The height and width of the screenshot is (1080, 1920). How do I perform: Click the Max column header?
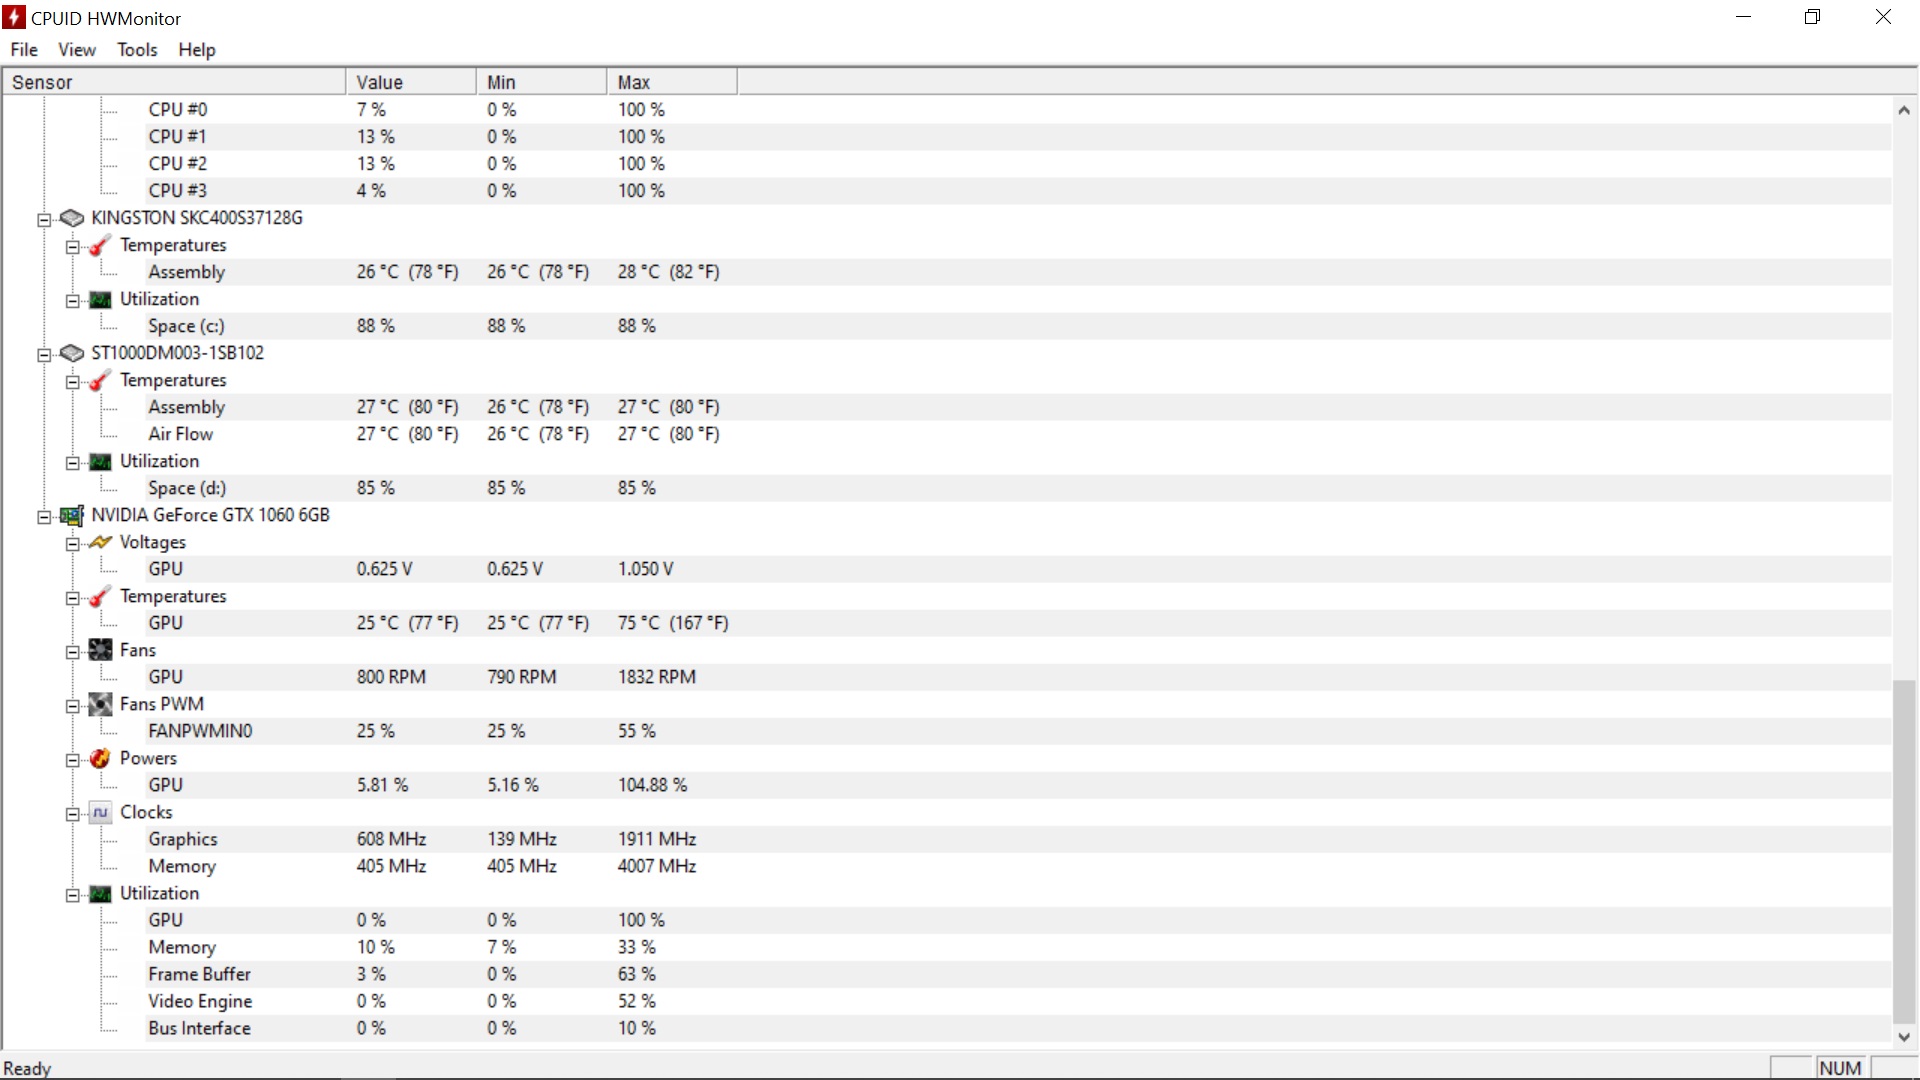(672, 82)
